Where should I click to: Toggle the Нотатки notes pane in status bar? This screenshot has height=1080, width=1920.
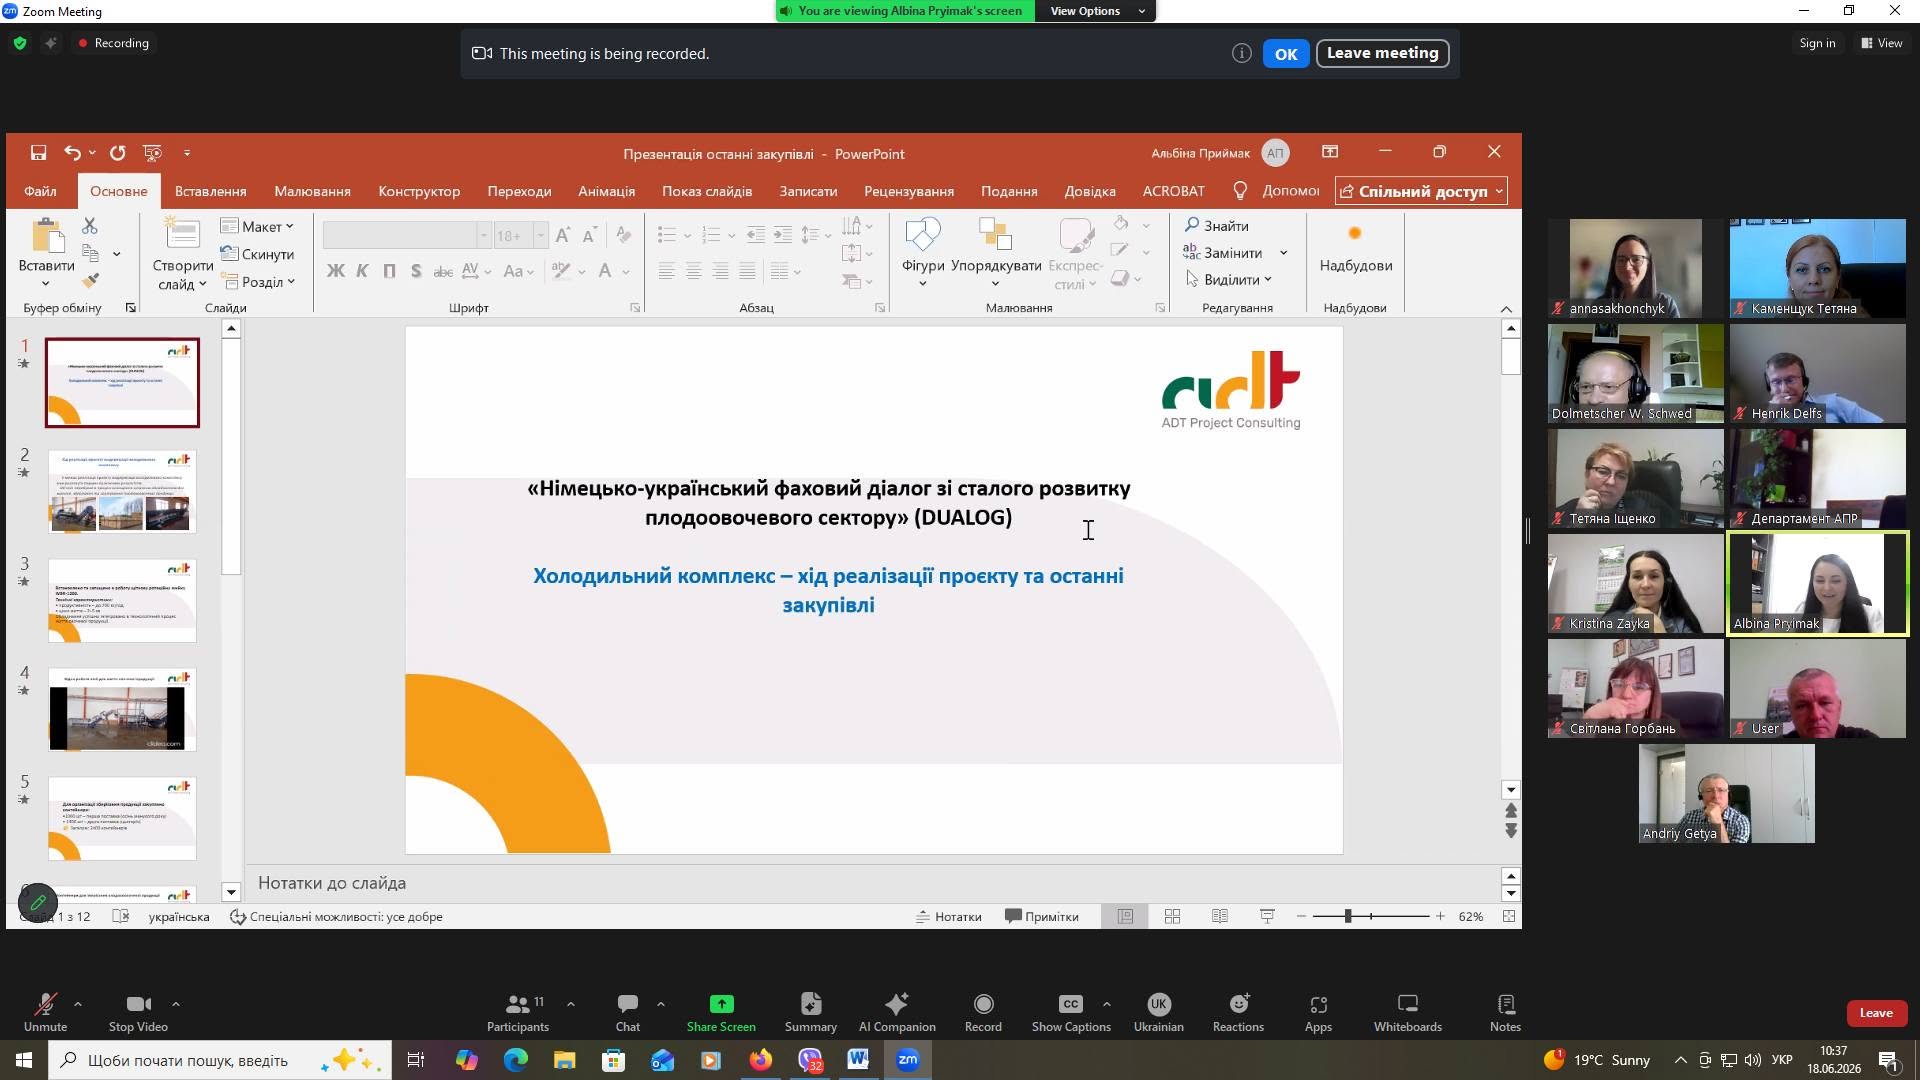click(949, 916)
